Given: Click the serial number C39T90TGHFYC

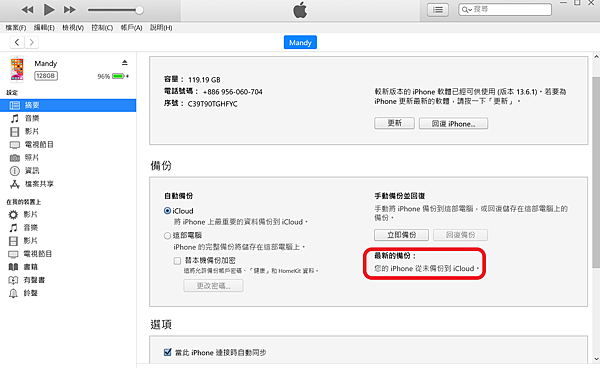Looking at the screenshot, I should click(212, 104).
